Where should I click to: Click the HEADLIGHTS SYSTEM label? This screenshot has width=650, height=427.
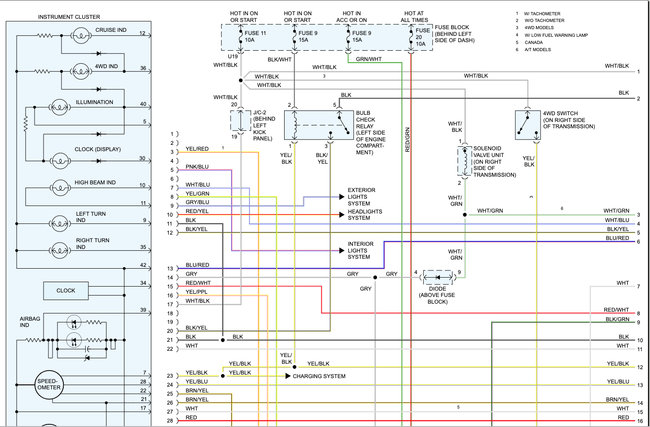pos(365,214)
